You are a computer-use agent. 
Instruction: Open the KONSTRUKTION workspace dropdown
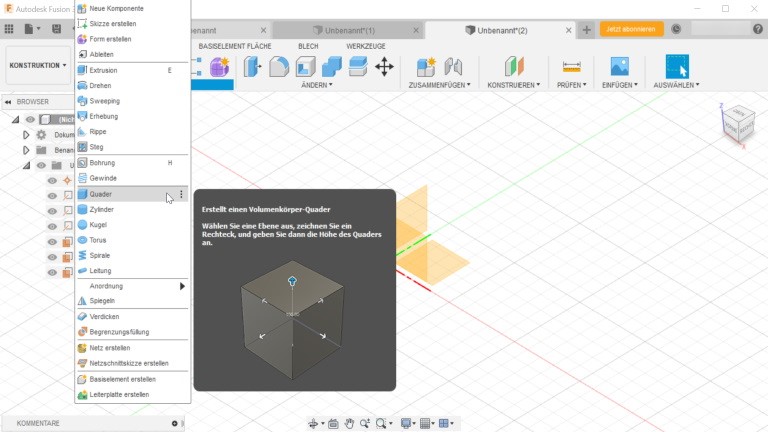pyautogui.click(x=38, y=65)
